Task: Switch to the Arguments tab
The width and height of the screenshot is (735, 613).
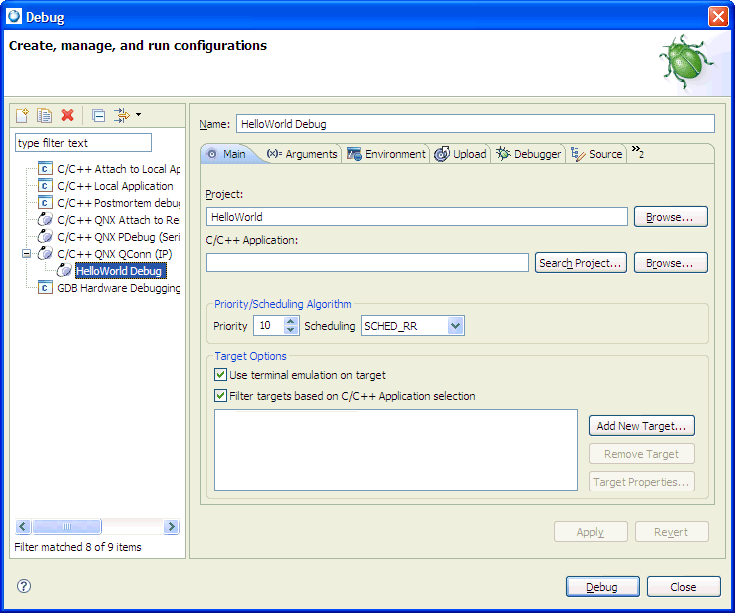Action: 303,154
